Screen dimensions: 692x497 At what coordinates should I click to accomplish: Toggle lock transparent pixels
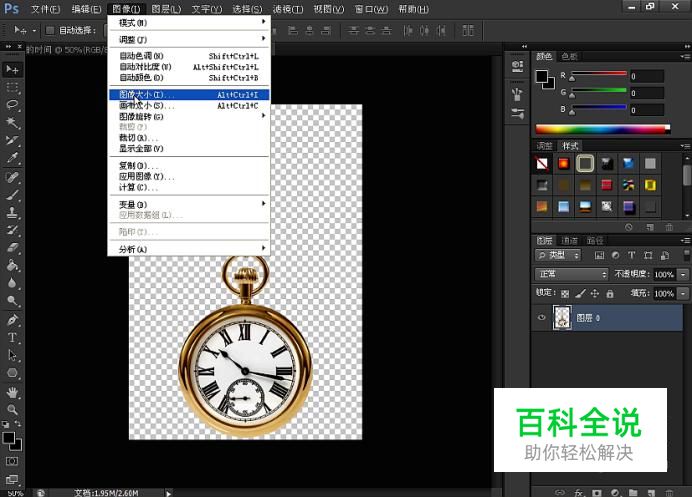coord(565,294)
